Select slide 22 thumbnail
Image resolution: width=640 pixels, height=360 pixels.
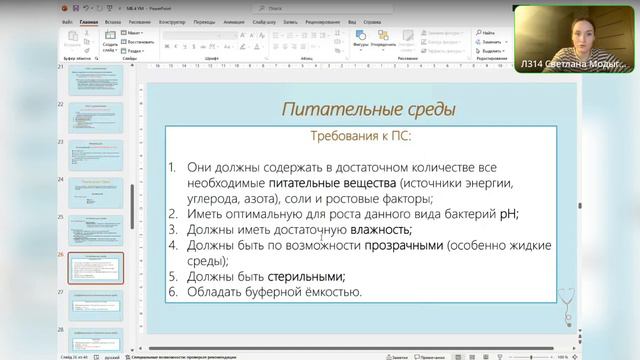(96, 118)
